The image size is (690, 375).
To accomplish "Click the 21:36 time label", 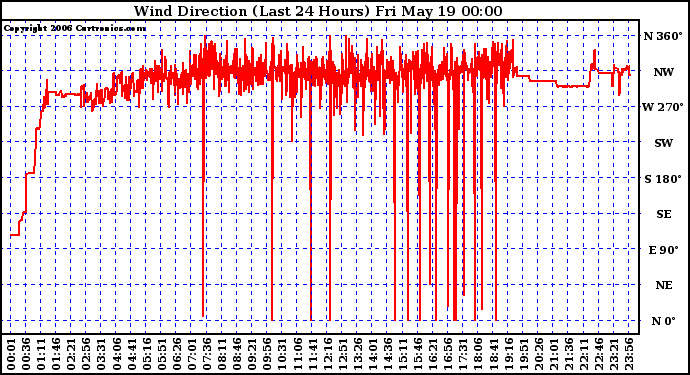I will click(x=568, y=354).
